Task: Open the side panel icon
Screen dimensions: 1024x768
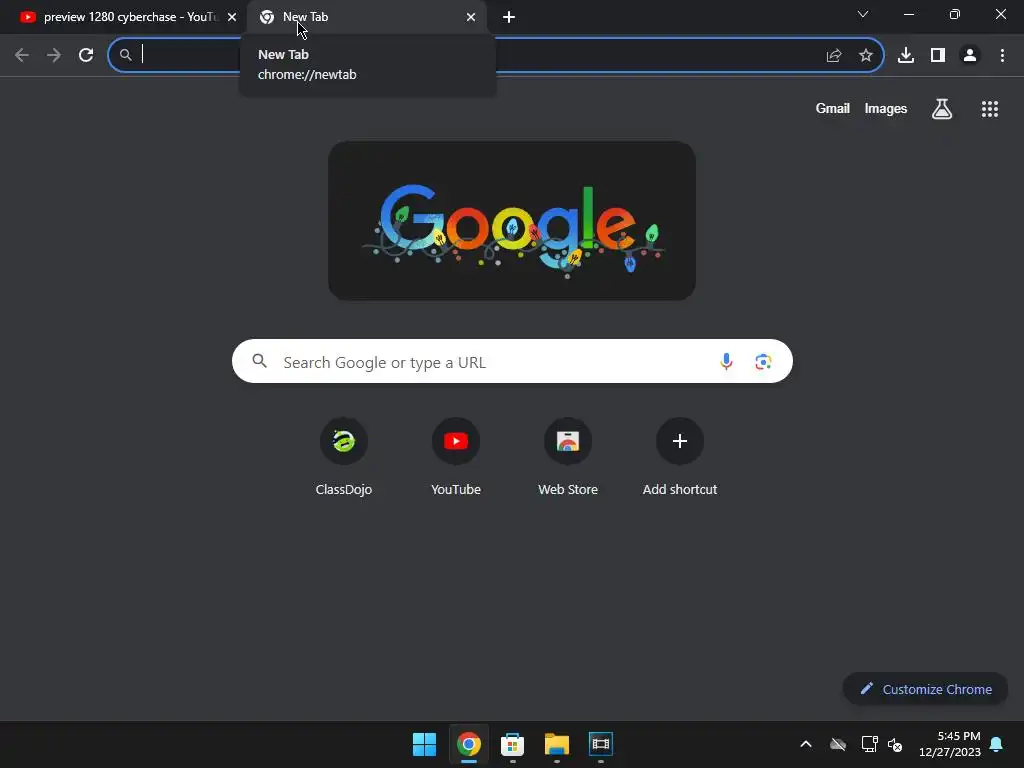Action: click(x=938, y=56)
